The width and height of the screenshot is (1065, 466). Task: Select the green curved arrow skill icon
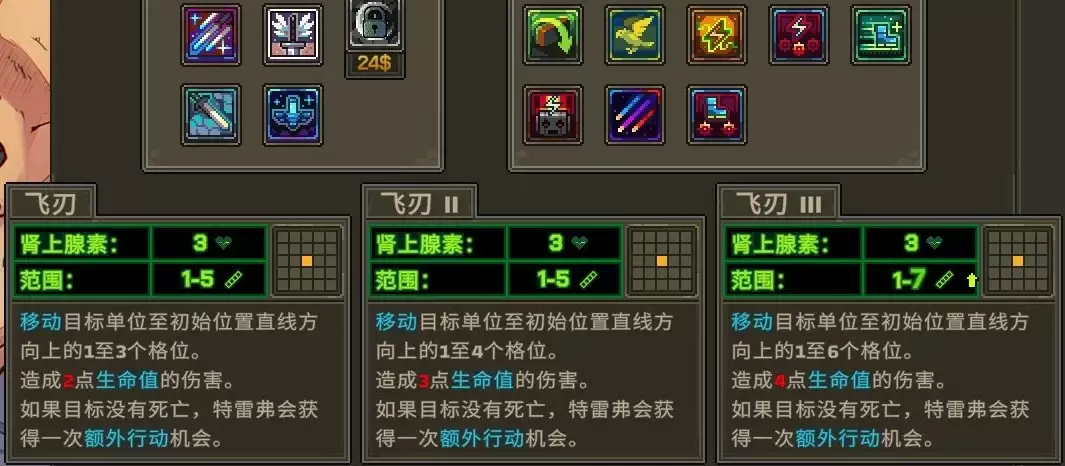tap(553, 35)
